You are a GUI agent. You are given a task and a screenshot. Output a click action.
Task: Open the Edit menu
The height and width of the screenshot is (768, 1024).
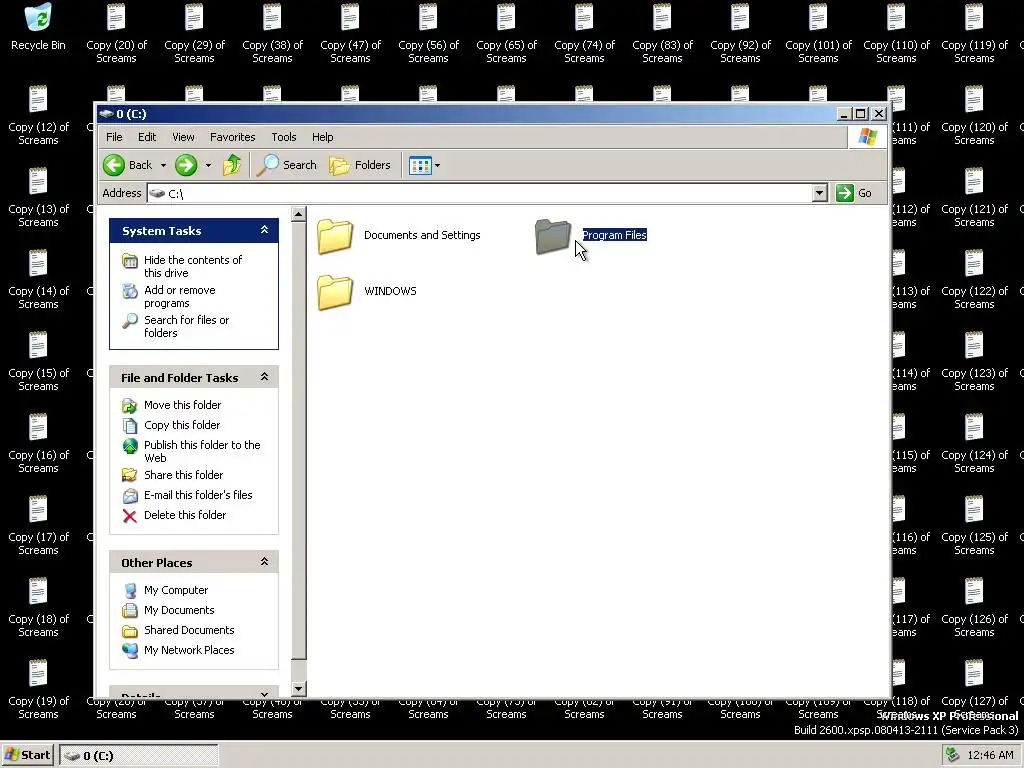click(147, 137)
